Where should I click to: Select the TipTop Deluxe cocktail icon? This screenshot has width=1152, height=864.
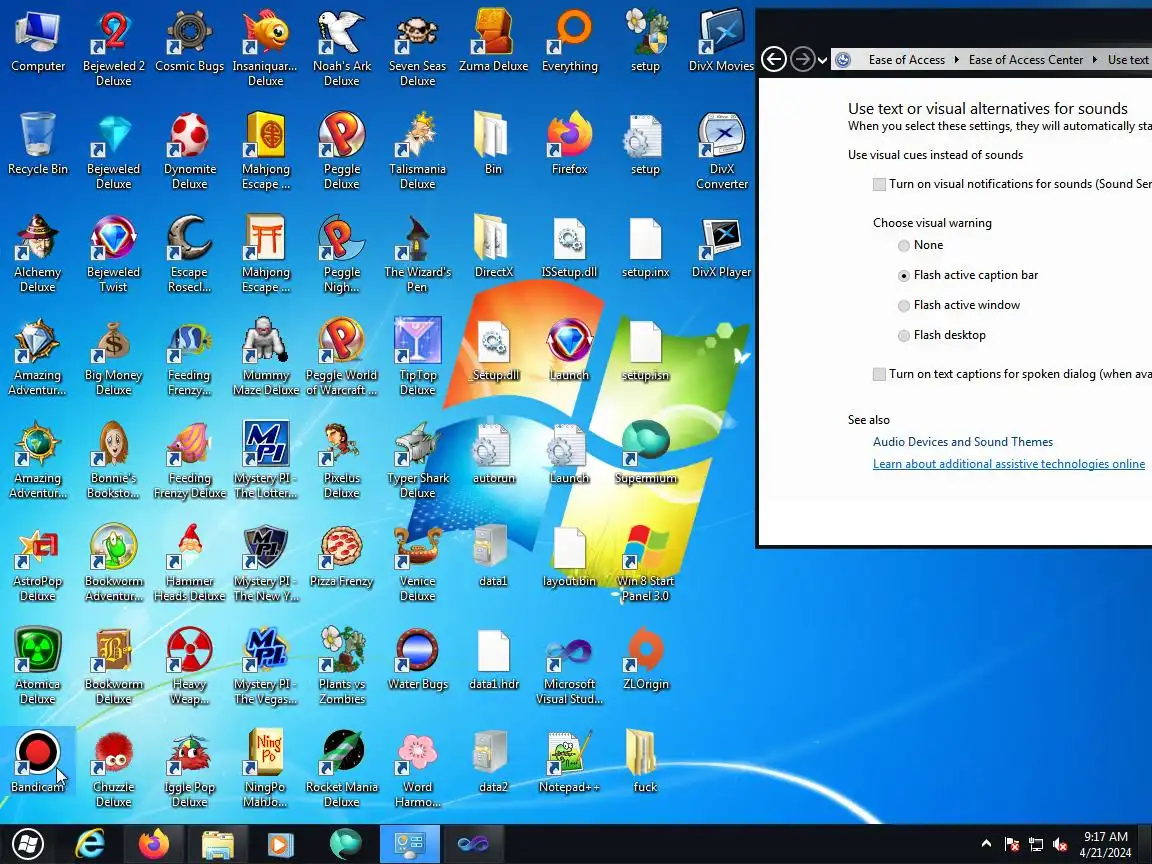pyautogui.click(x=417, y=356)
